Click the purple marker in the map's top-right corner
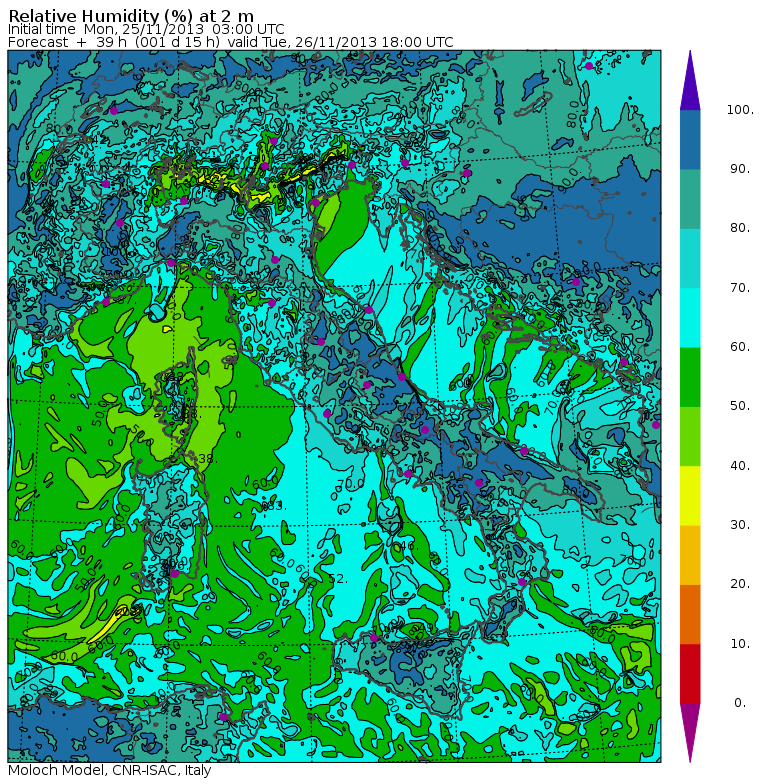This screenshot has height=784, width=760. pos(589,66)
